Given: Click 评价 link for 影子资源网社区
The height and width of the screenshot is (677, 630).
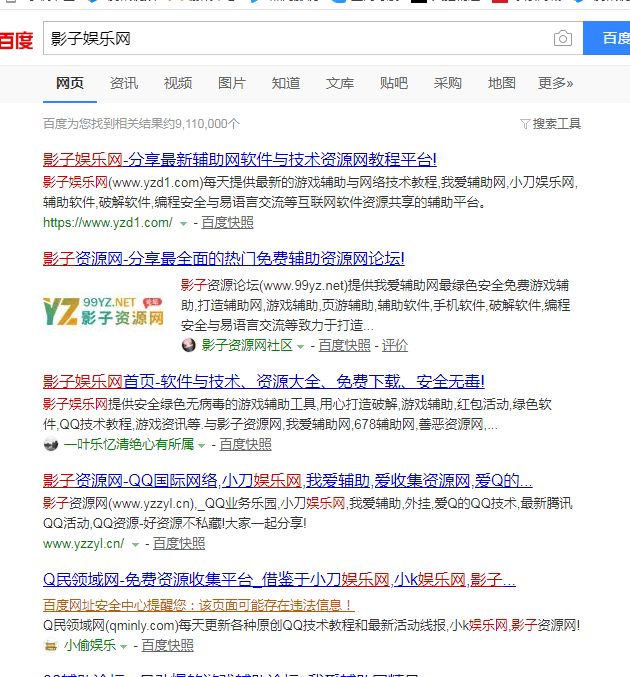Looking at the screenshot, I should click(395, 345).
